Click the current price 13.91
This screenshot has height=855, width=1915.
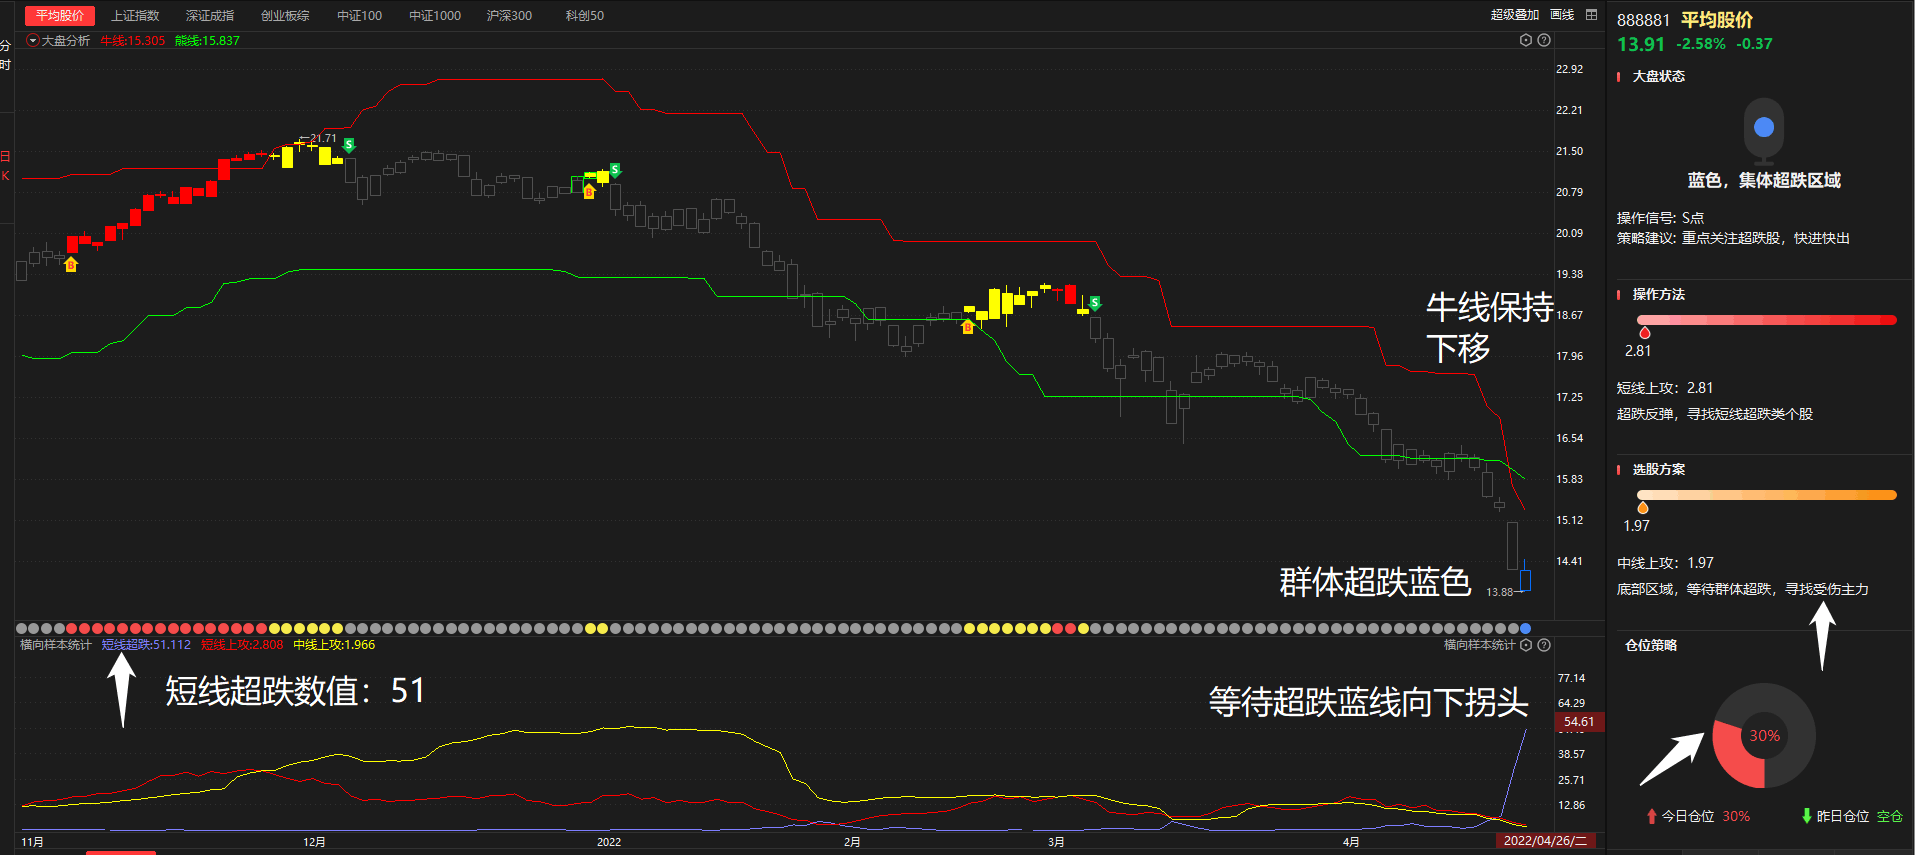point(1641,44)
